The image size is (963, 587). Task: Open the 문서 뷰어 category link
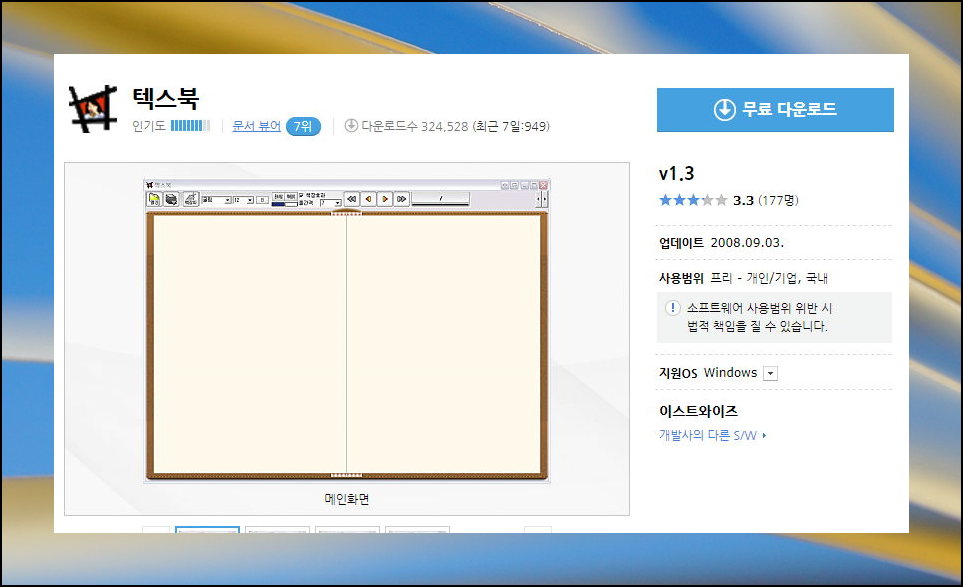(256, 126)
